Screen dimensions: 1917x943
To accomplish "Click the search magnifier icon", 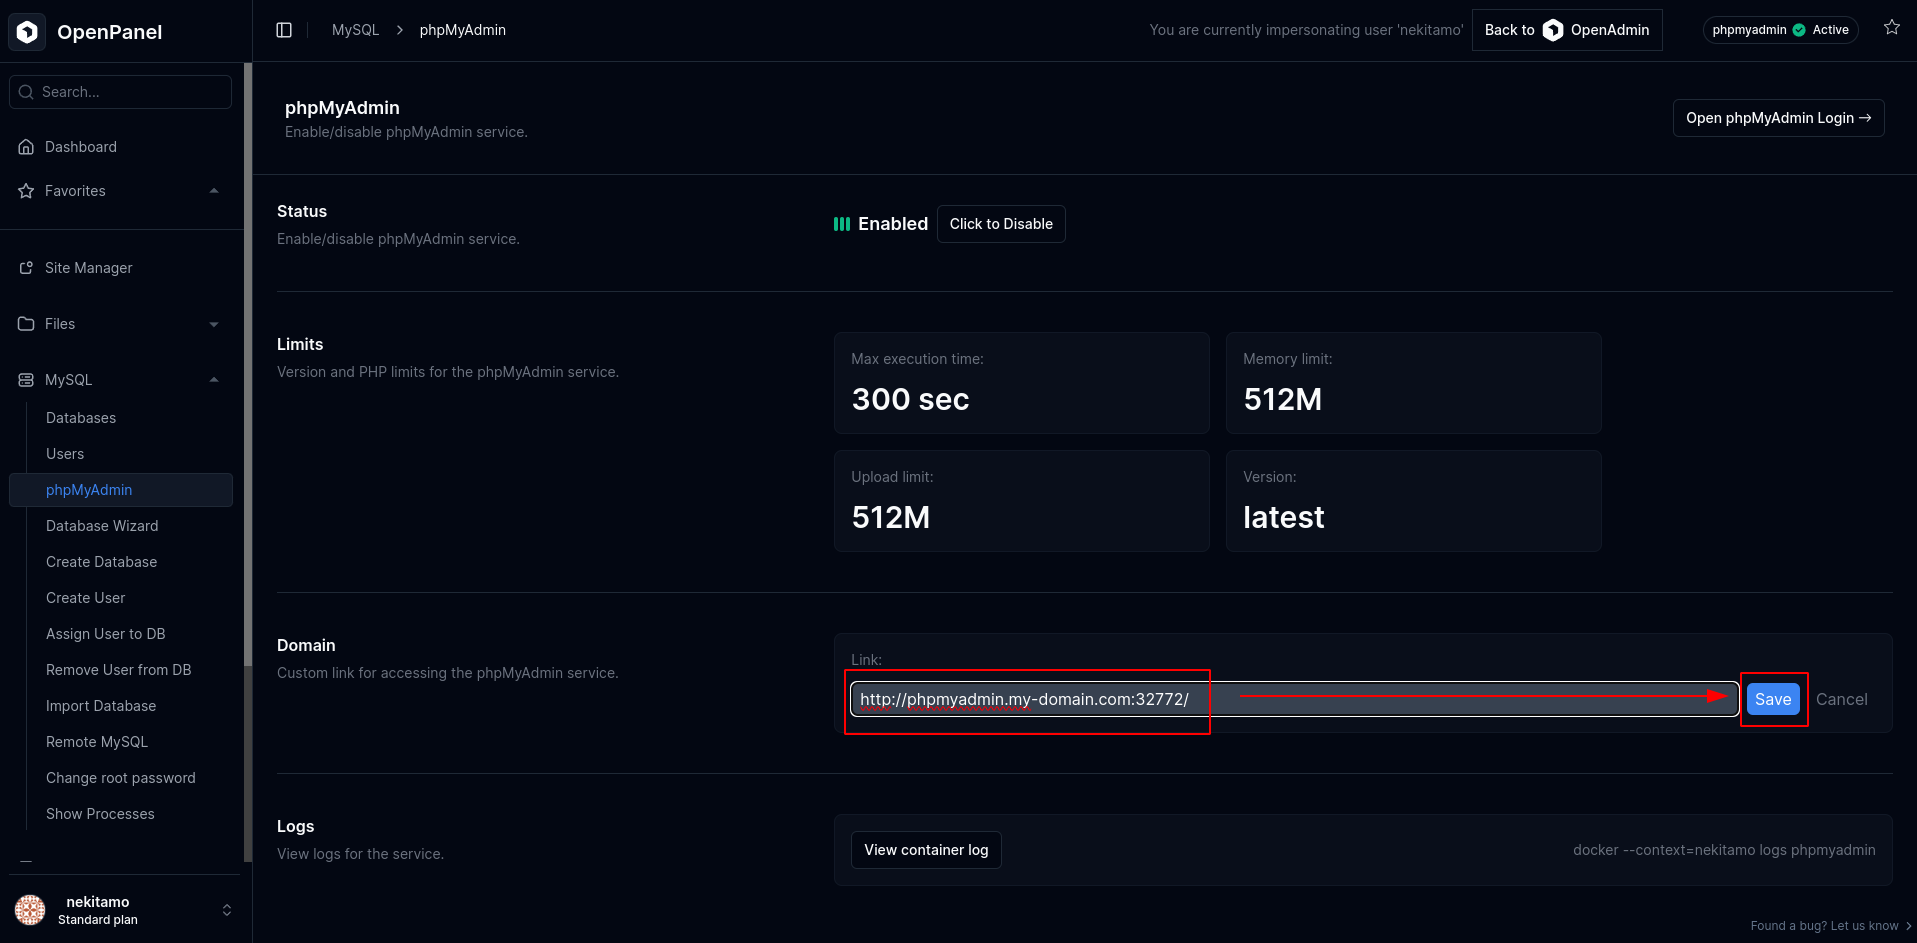I will pyautogui.click(x=26, y=92).
